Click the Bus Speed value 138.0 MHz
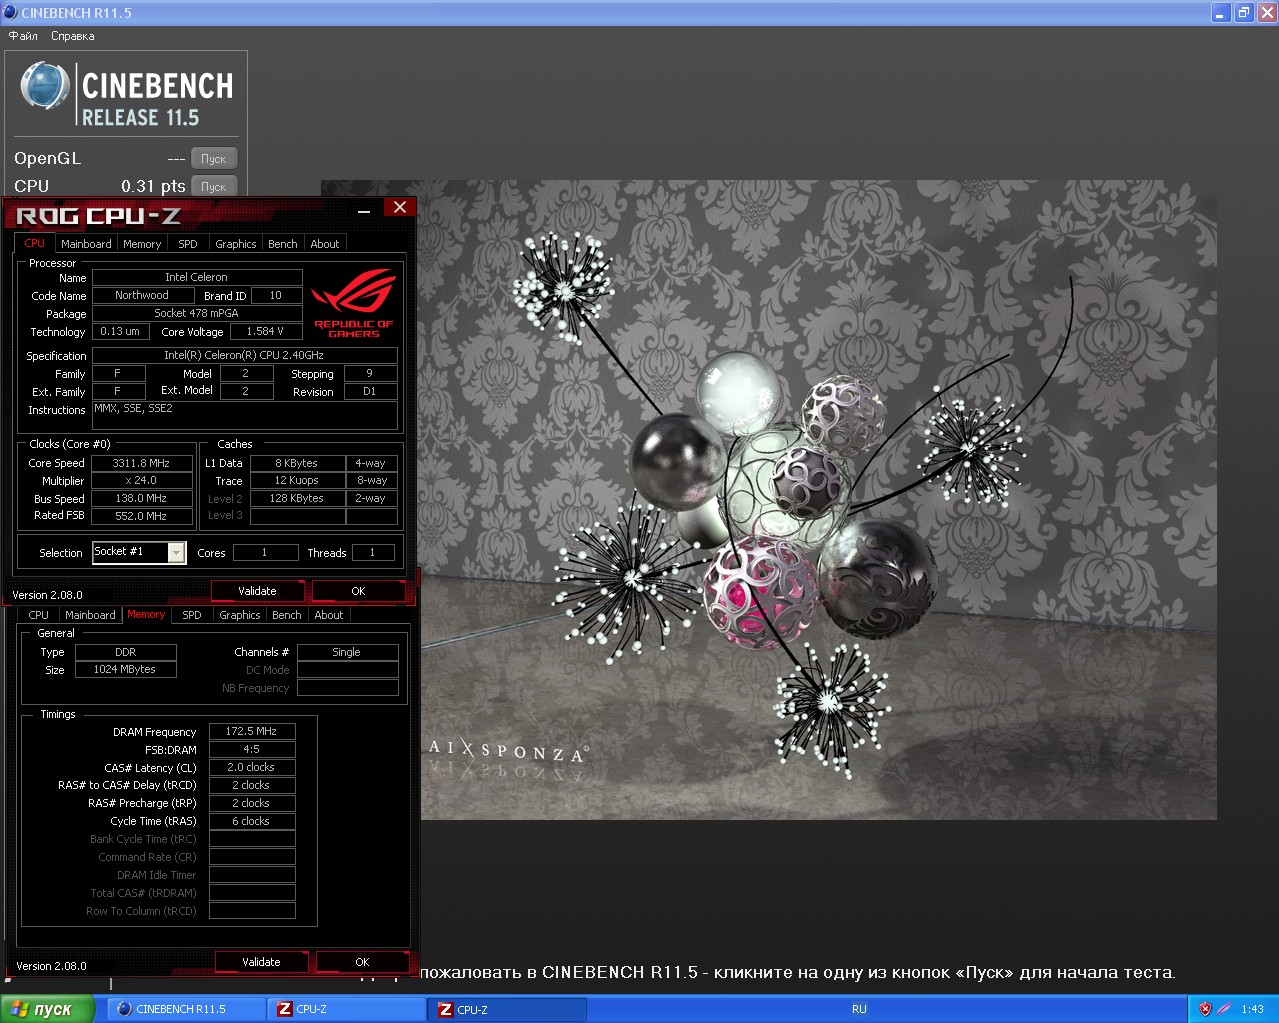This screenshot has height=1023, width=1279. tap(142, 498)
